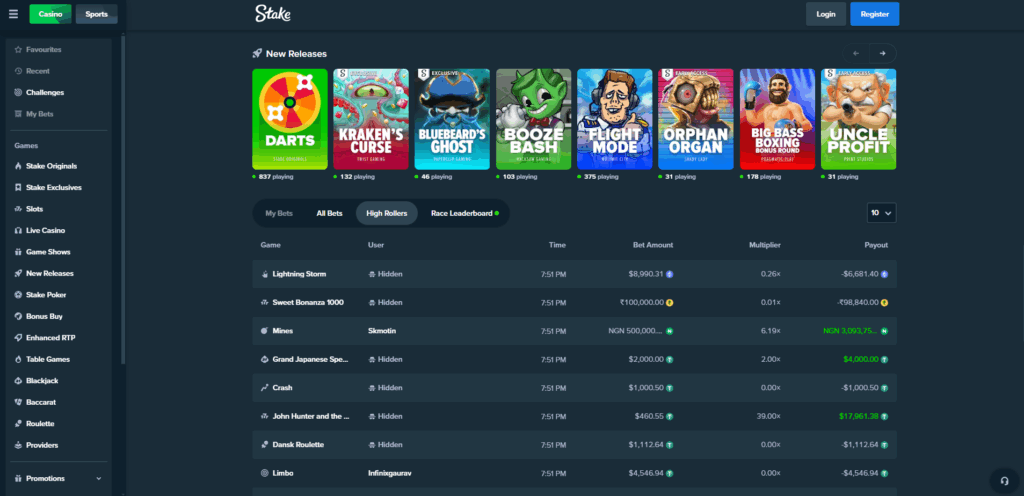Open the Bluebeard's Ghost game thumbnail
This screenshot has height=496, width=1024.
(452, 119)
